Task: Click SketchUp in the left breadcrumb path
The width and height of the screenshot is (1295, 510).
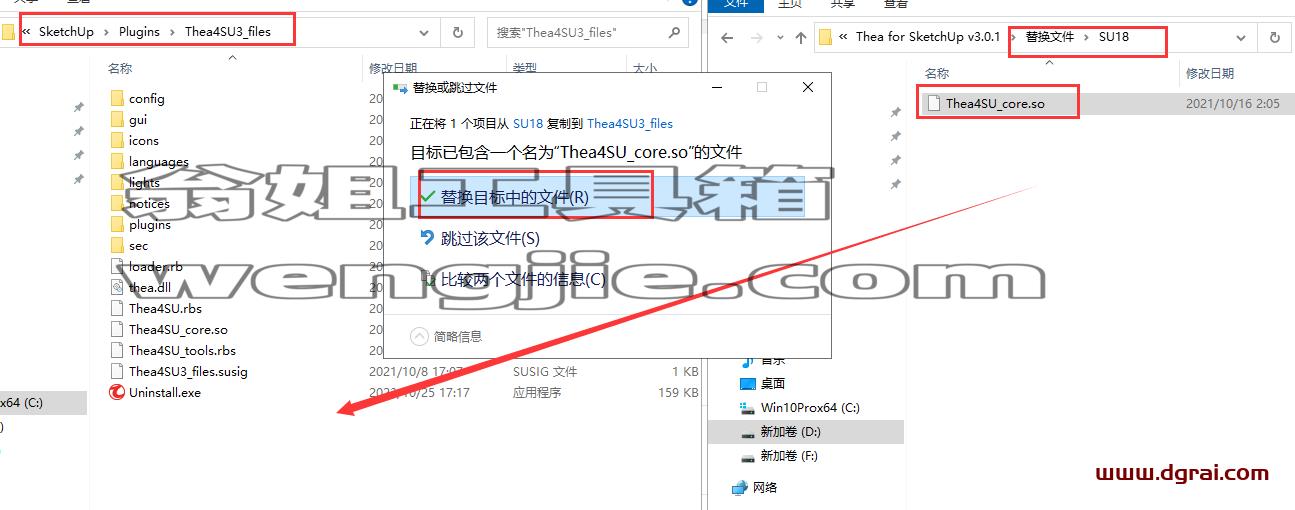Action: click(x=66, y=31)
